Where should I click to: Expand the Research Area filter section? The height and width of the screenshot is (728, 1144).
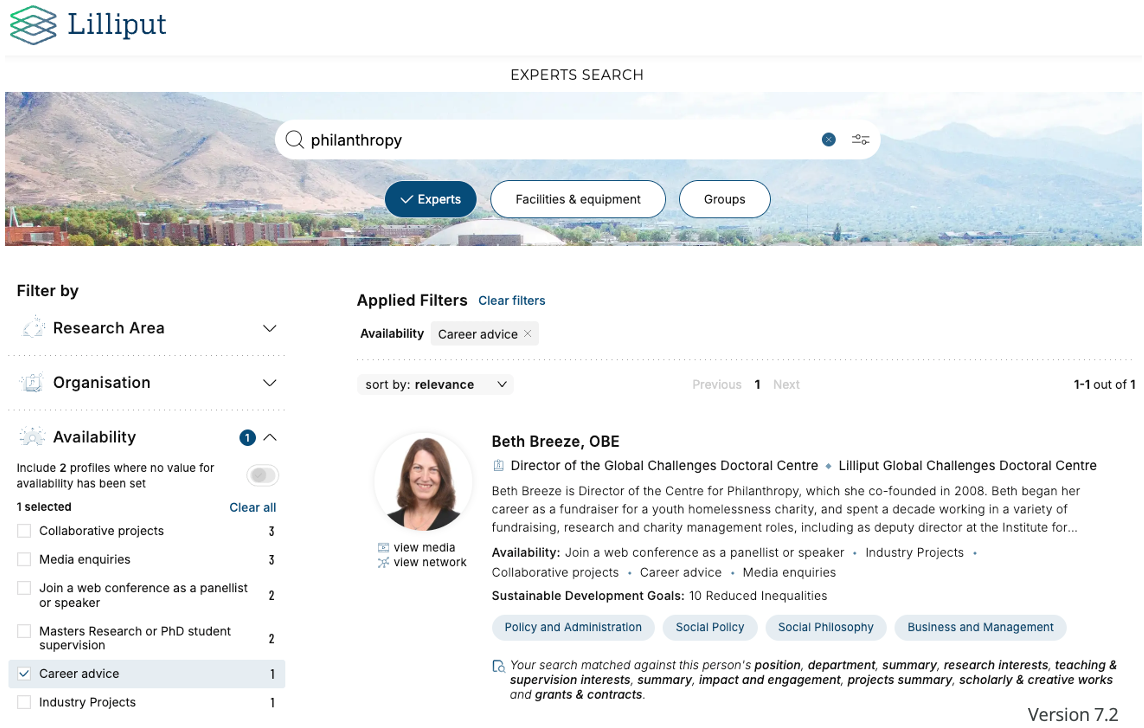[269, 328]
